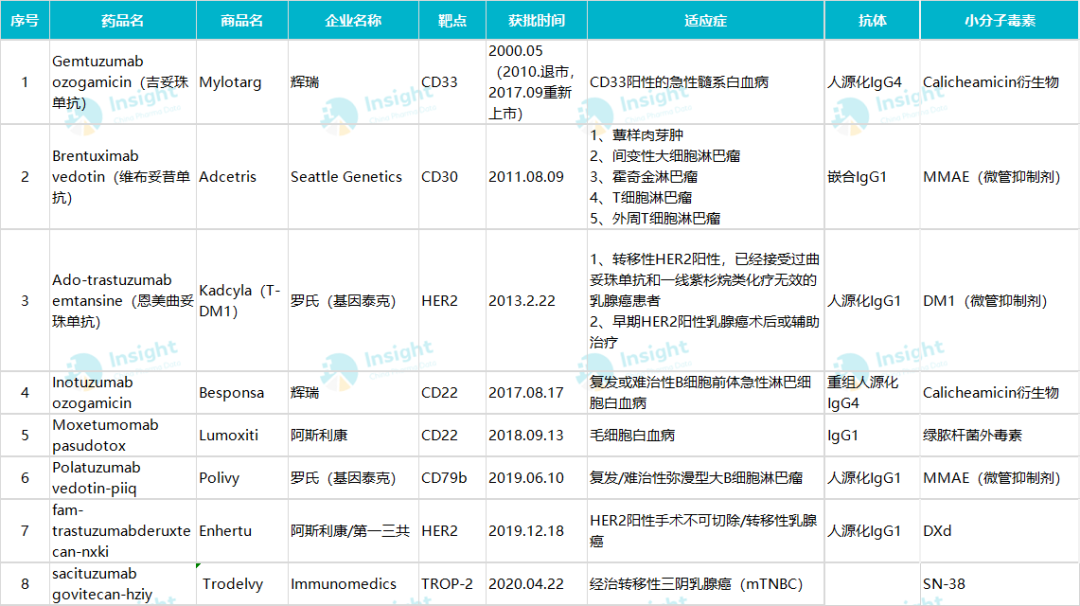Click the 2000.05 approval date cell
Viewport: 1080px width, 606px height.
click(x=537, y=82)
